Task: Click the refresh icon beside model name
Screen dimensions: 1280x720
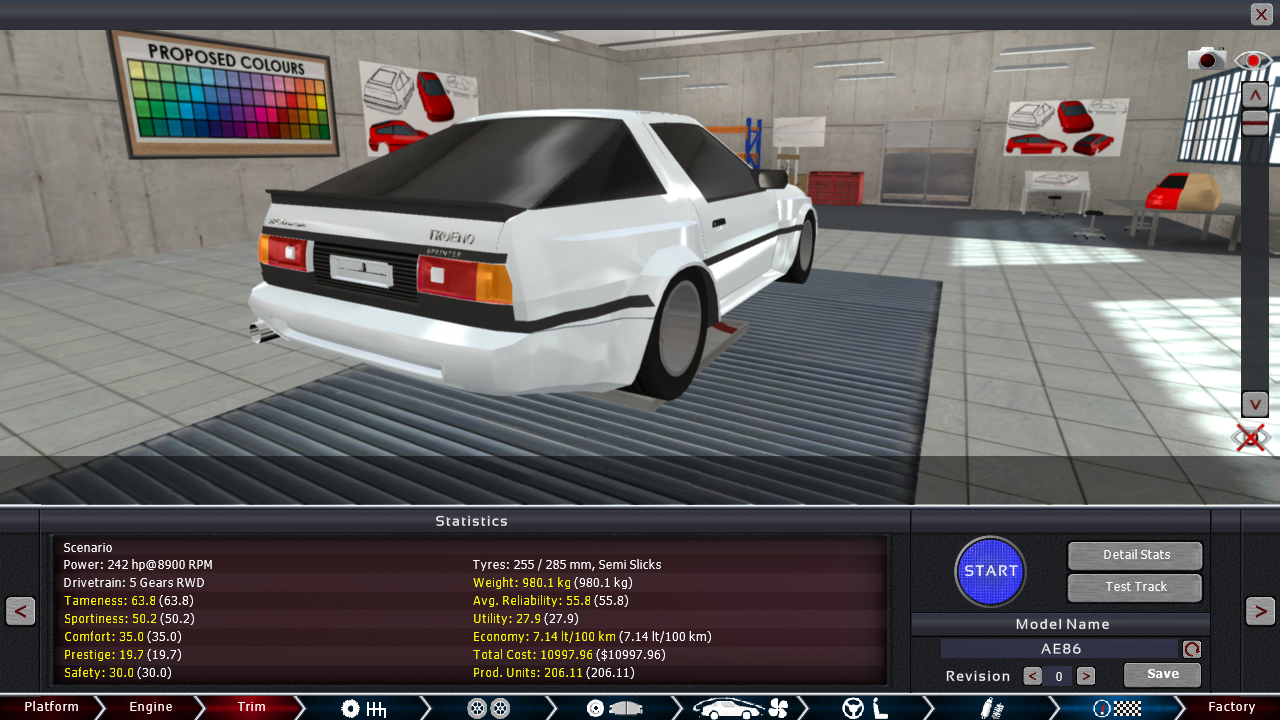Action: pos(1191,649)
